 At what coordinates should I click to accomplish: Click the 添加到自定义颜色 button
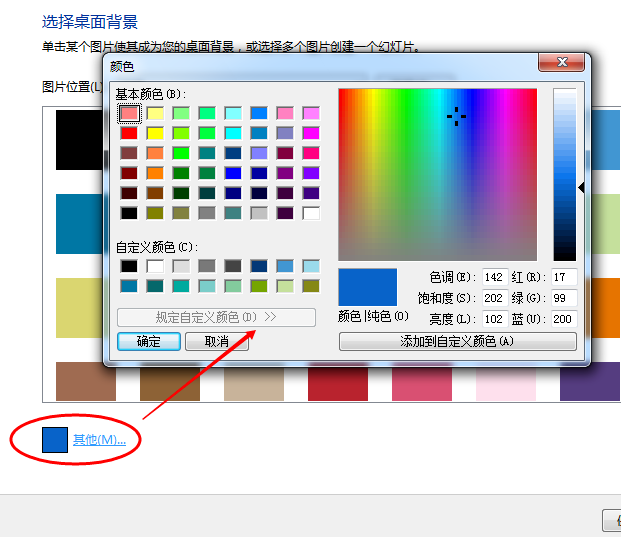tap(457, 341)
